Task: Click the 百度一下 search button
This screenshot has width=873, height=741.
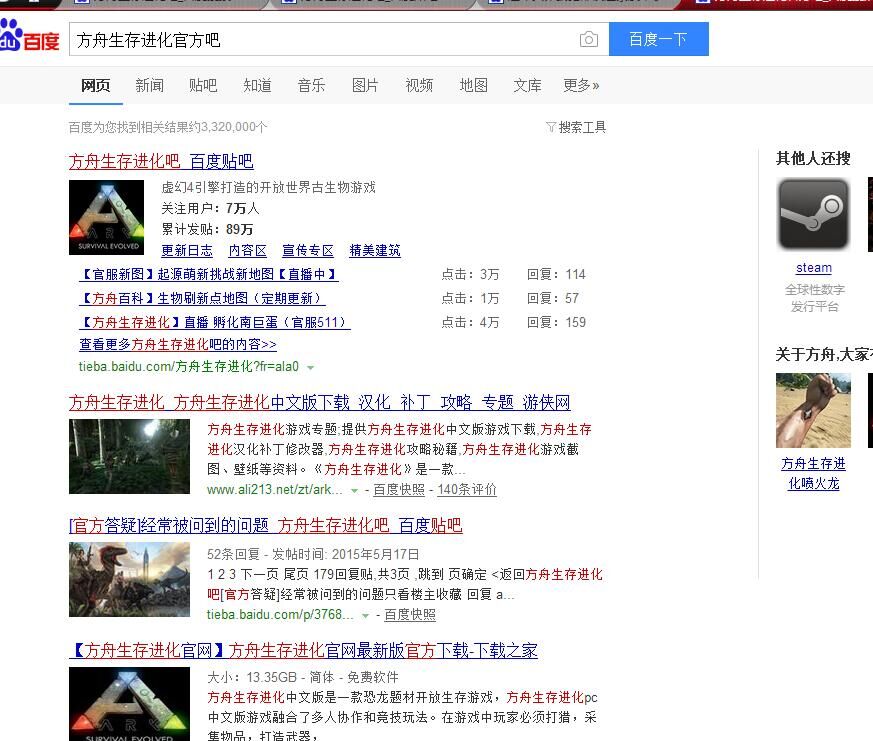Action: 659,39
